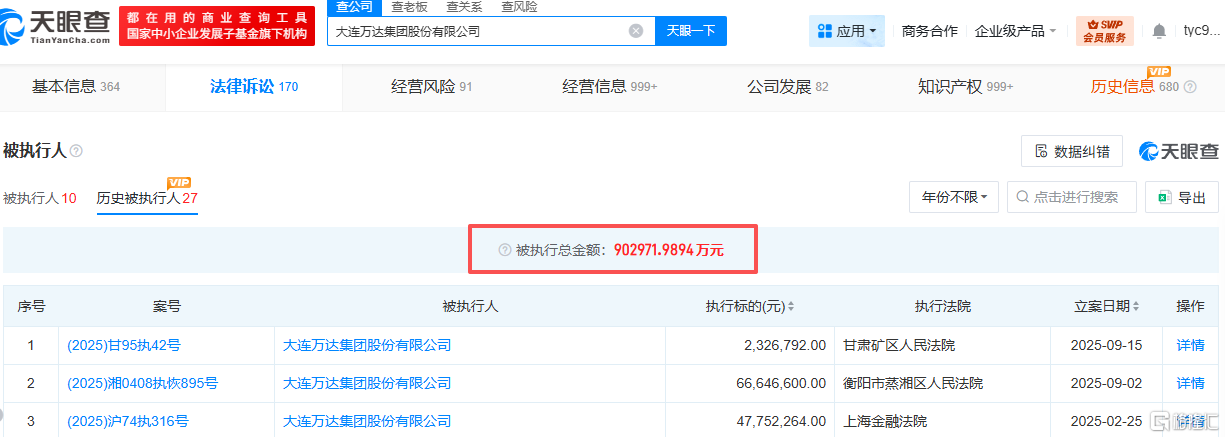Sort by 执行标的 column arrows
The width and height of the screenshot is (1225, 438).
[x=790, y=306]
